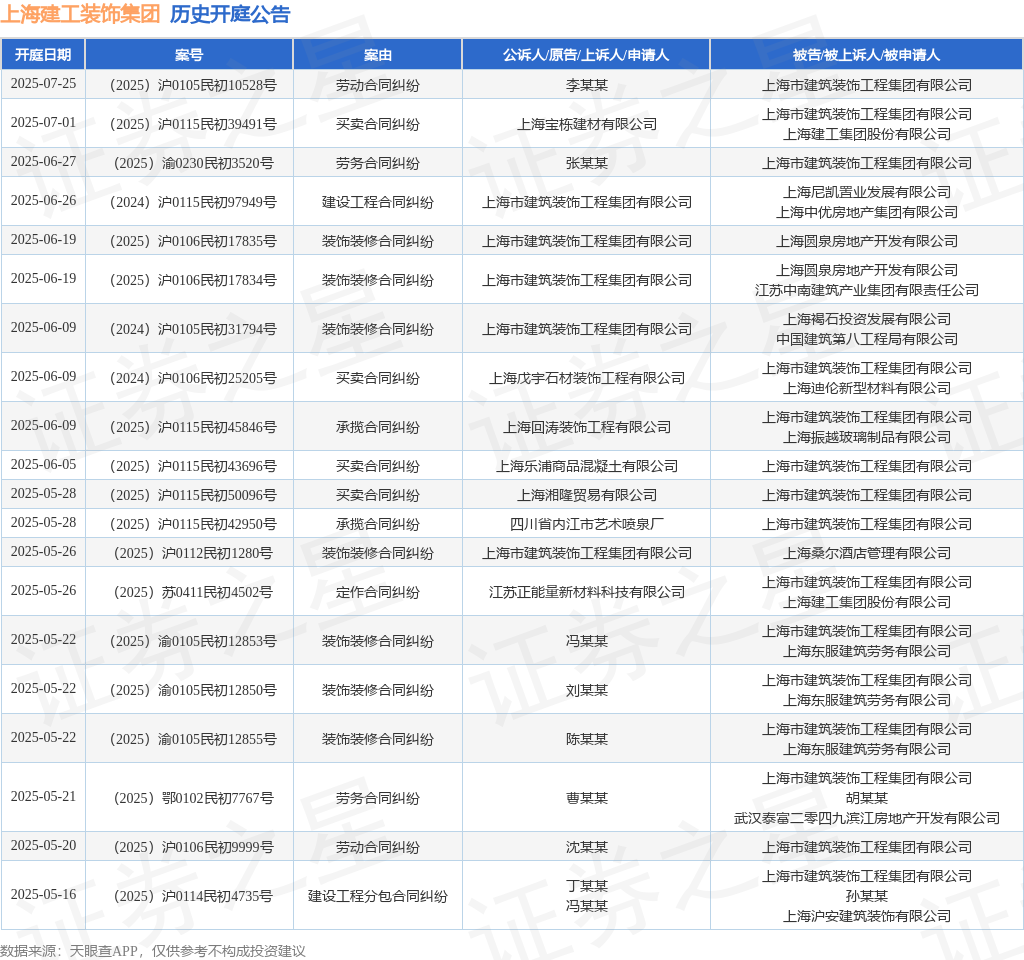Select case number （2025）渝0230民初3520号
The width and height of the screenshot is (1024, 960).
(193, 163)
